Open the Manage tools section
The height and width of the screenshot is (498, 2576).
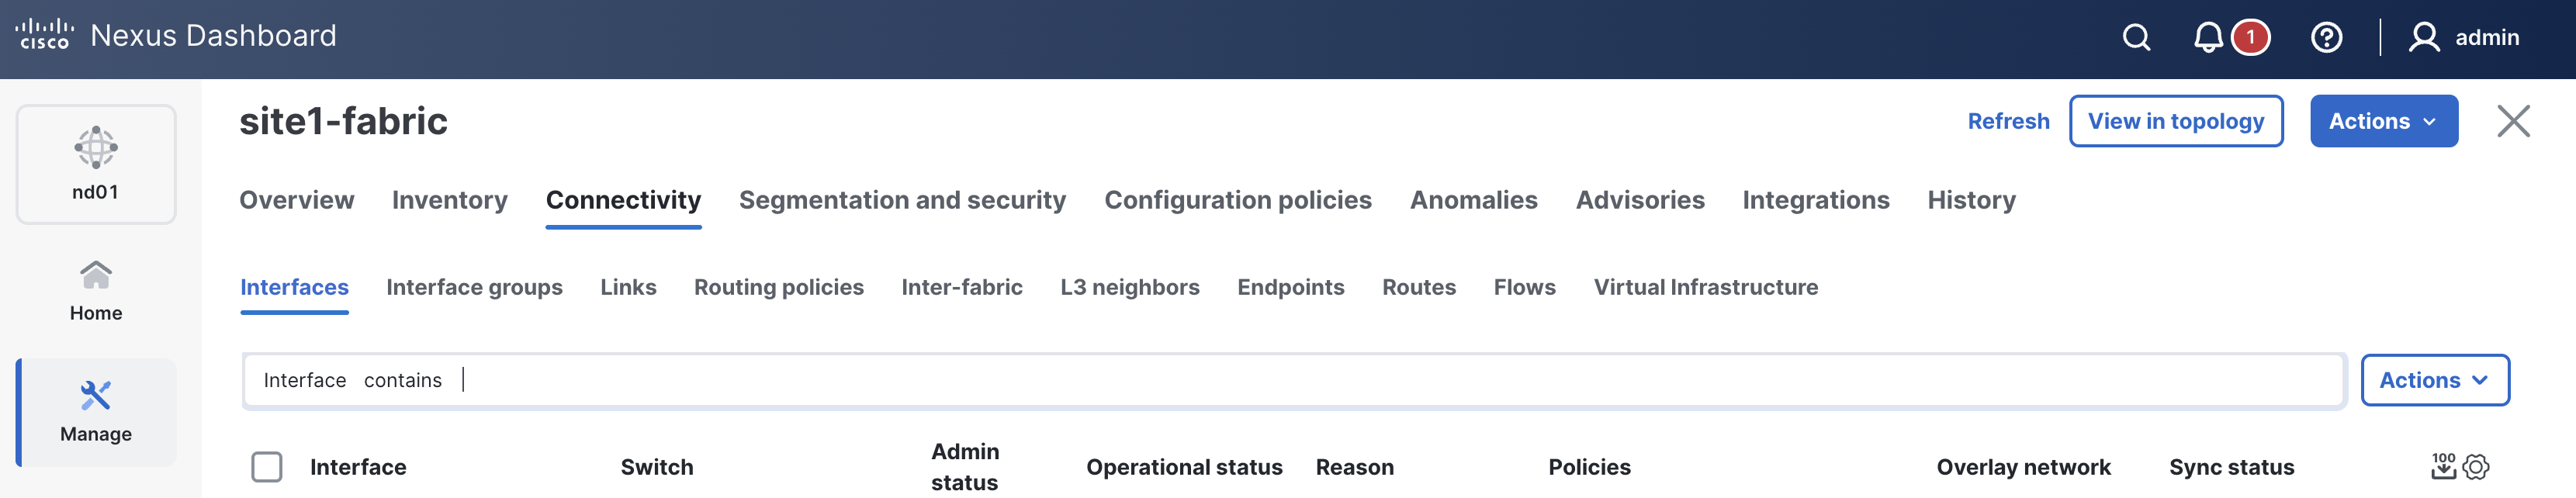[96, 411]
